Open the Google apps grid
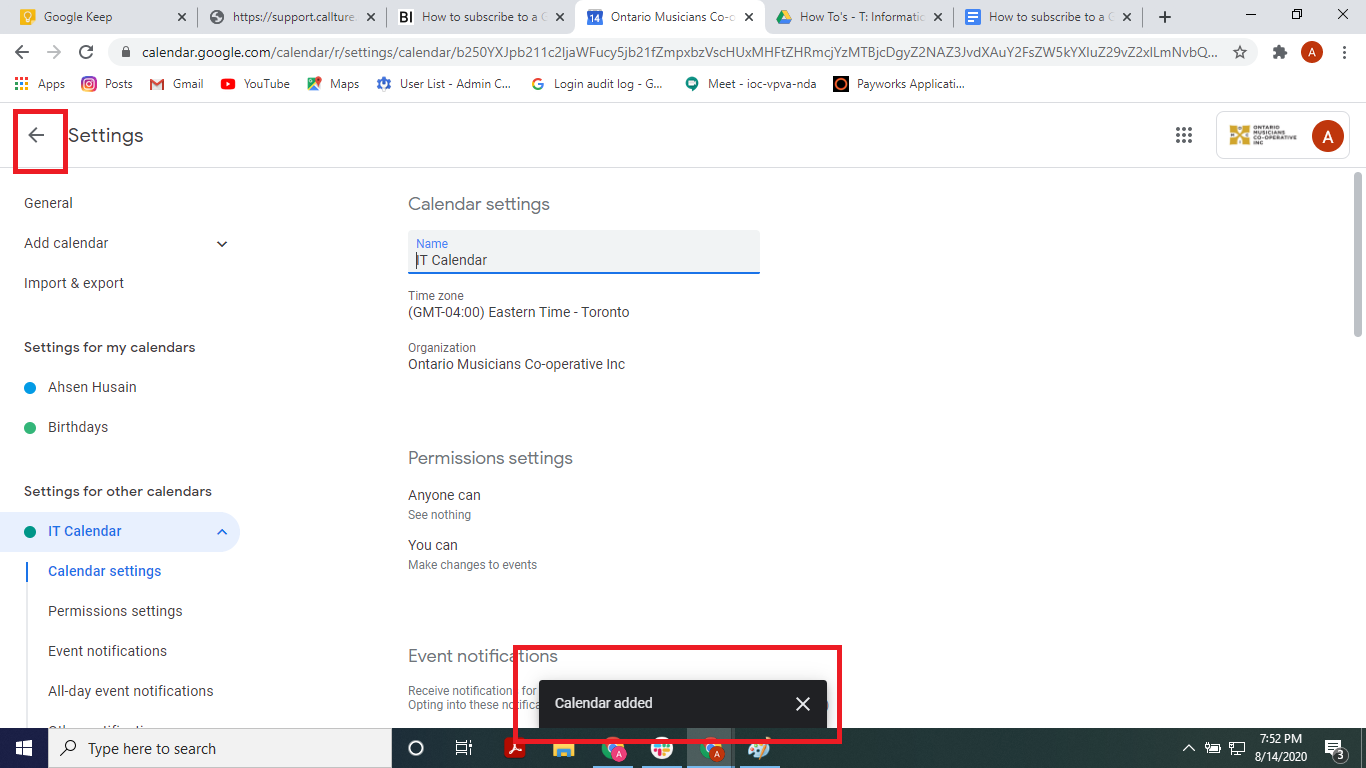 click(1184, 136)
